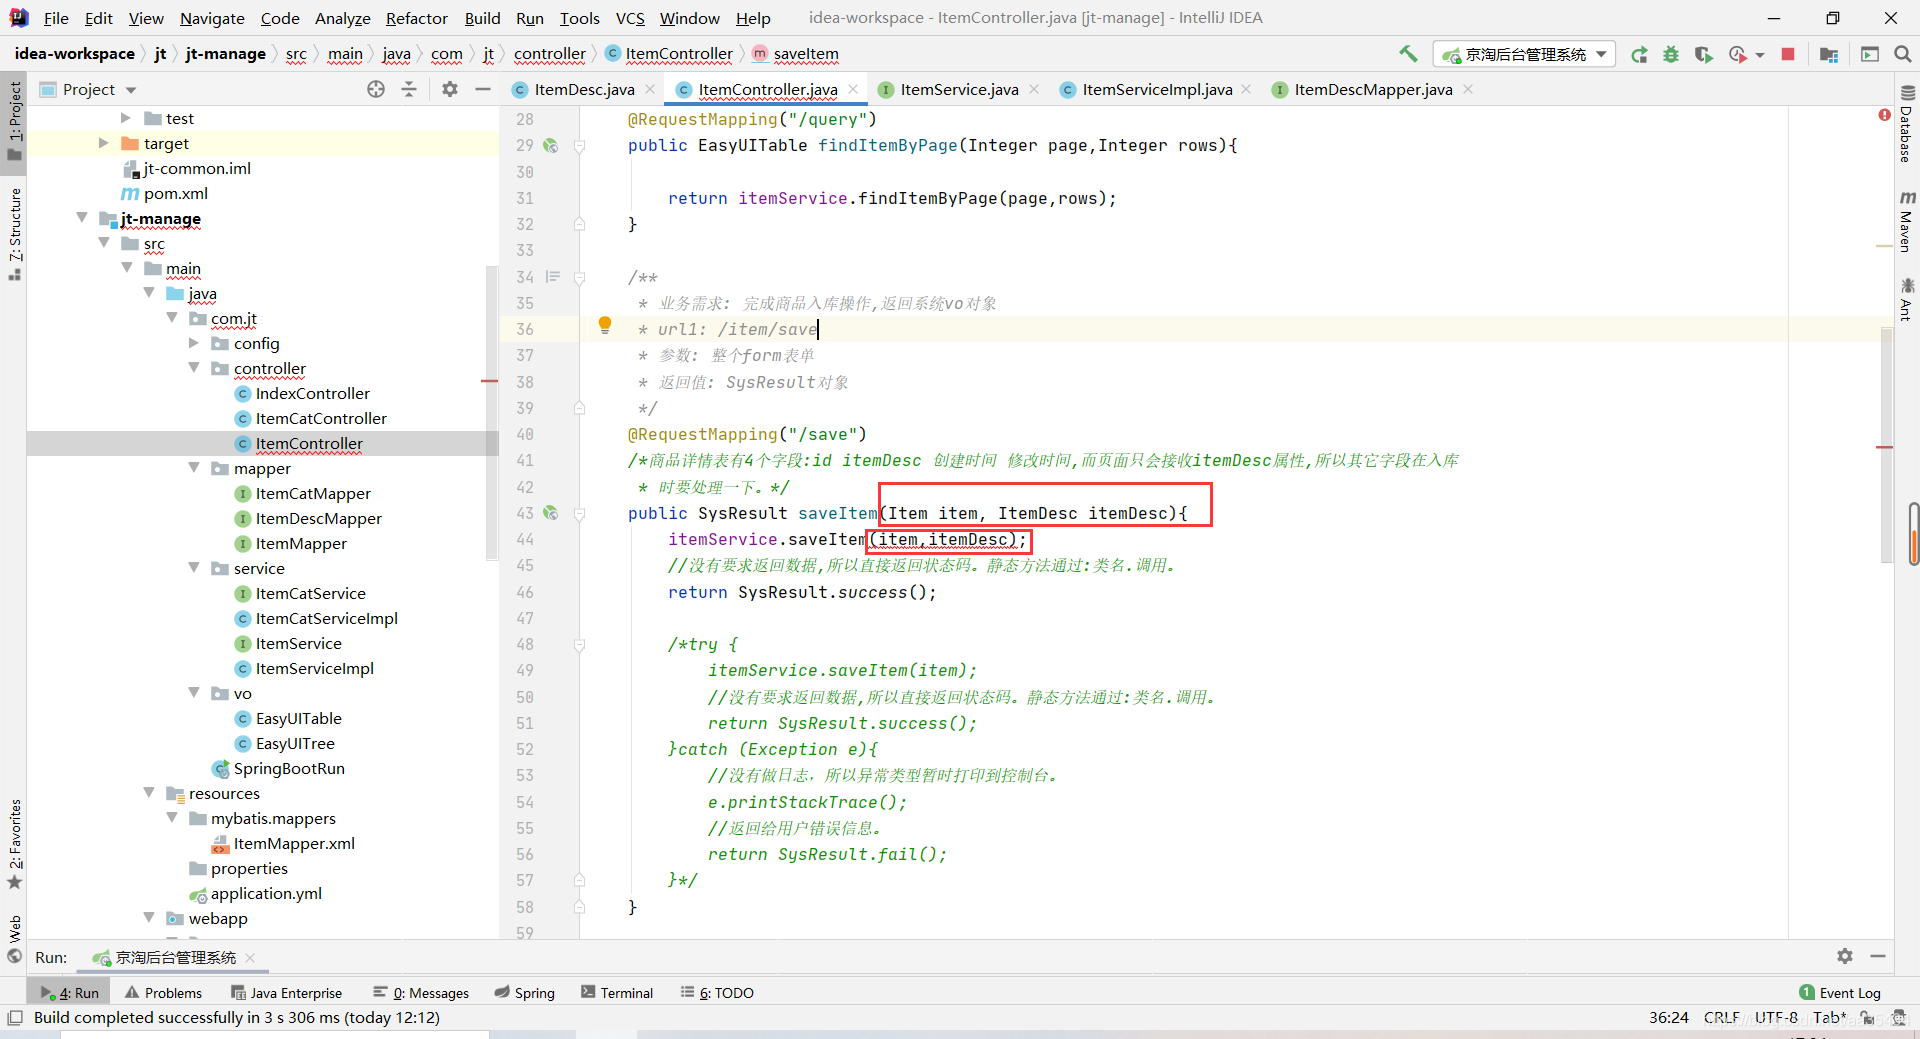Click the Rerun application icon in toolbar
Image resolution: width=1920 pixels, height=1039 pixels.
coord(1639,54)
